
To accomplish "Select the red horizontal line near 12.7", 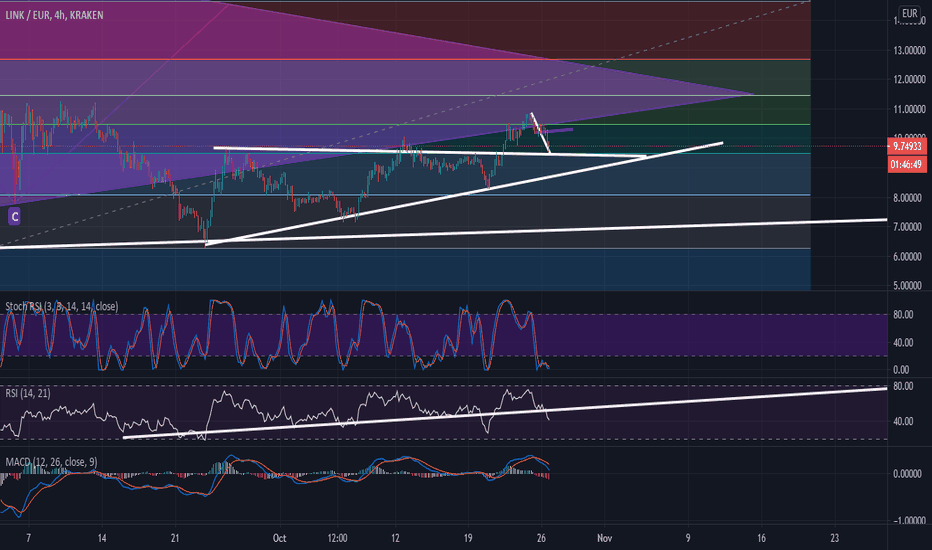I will pos(405,59).
